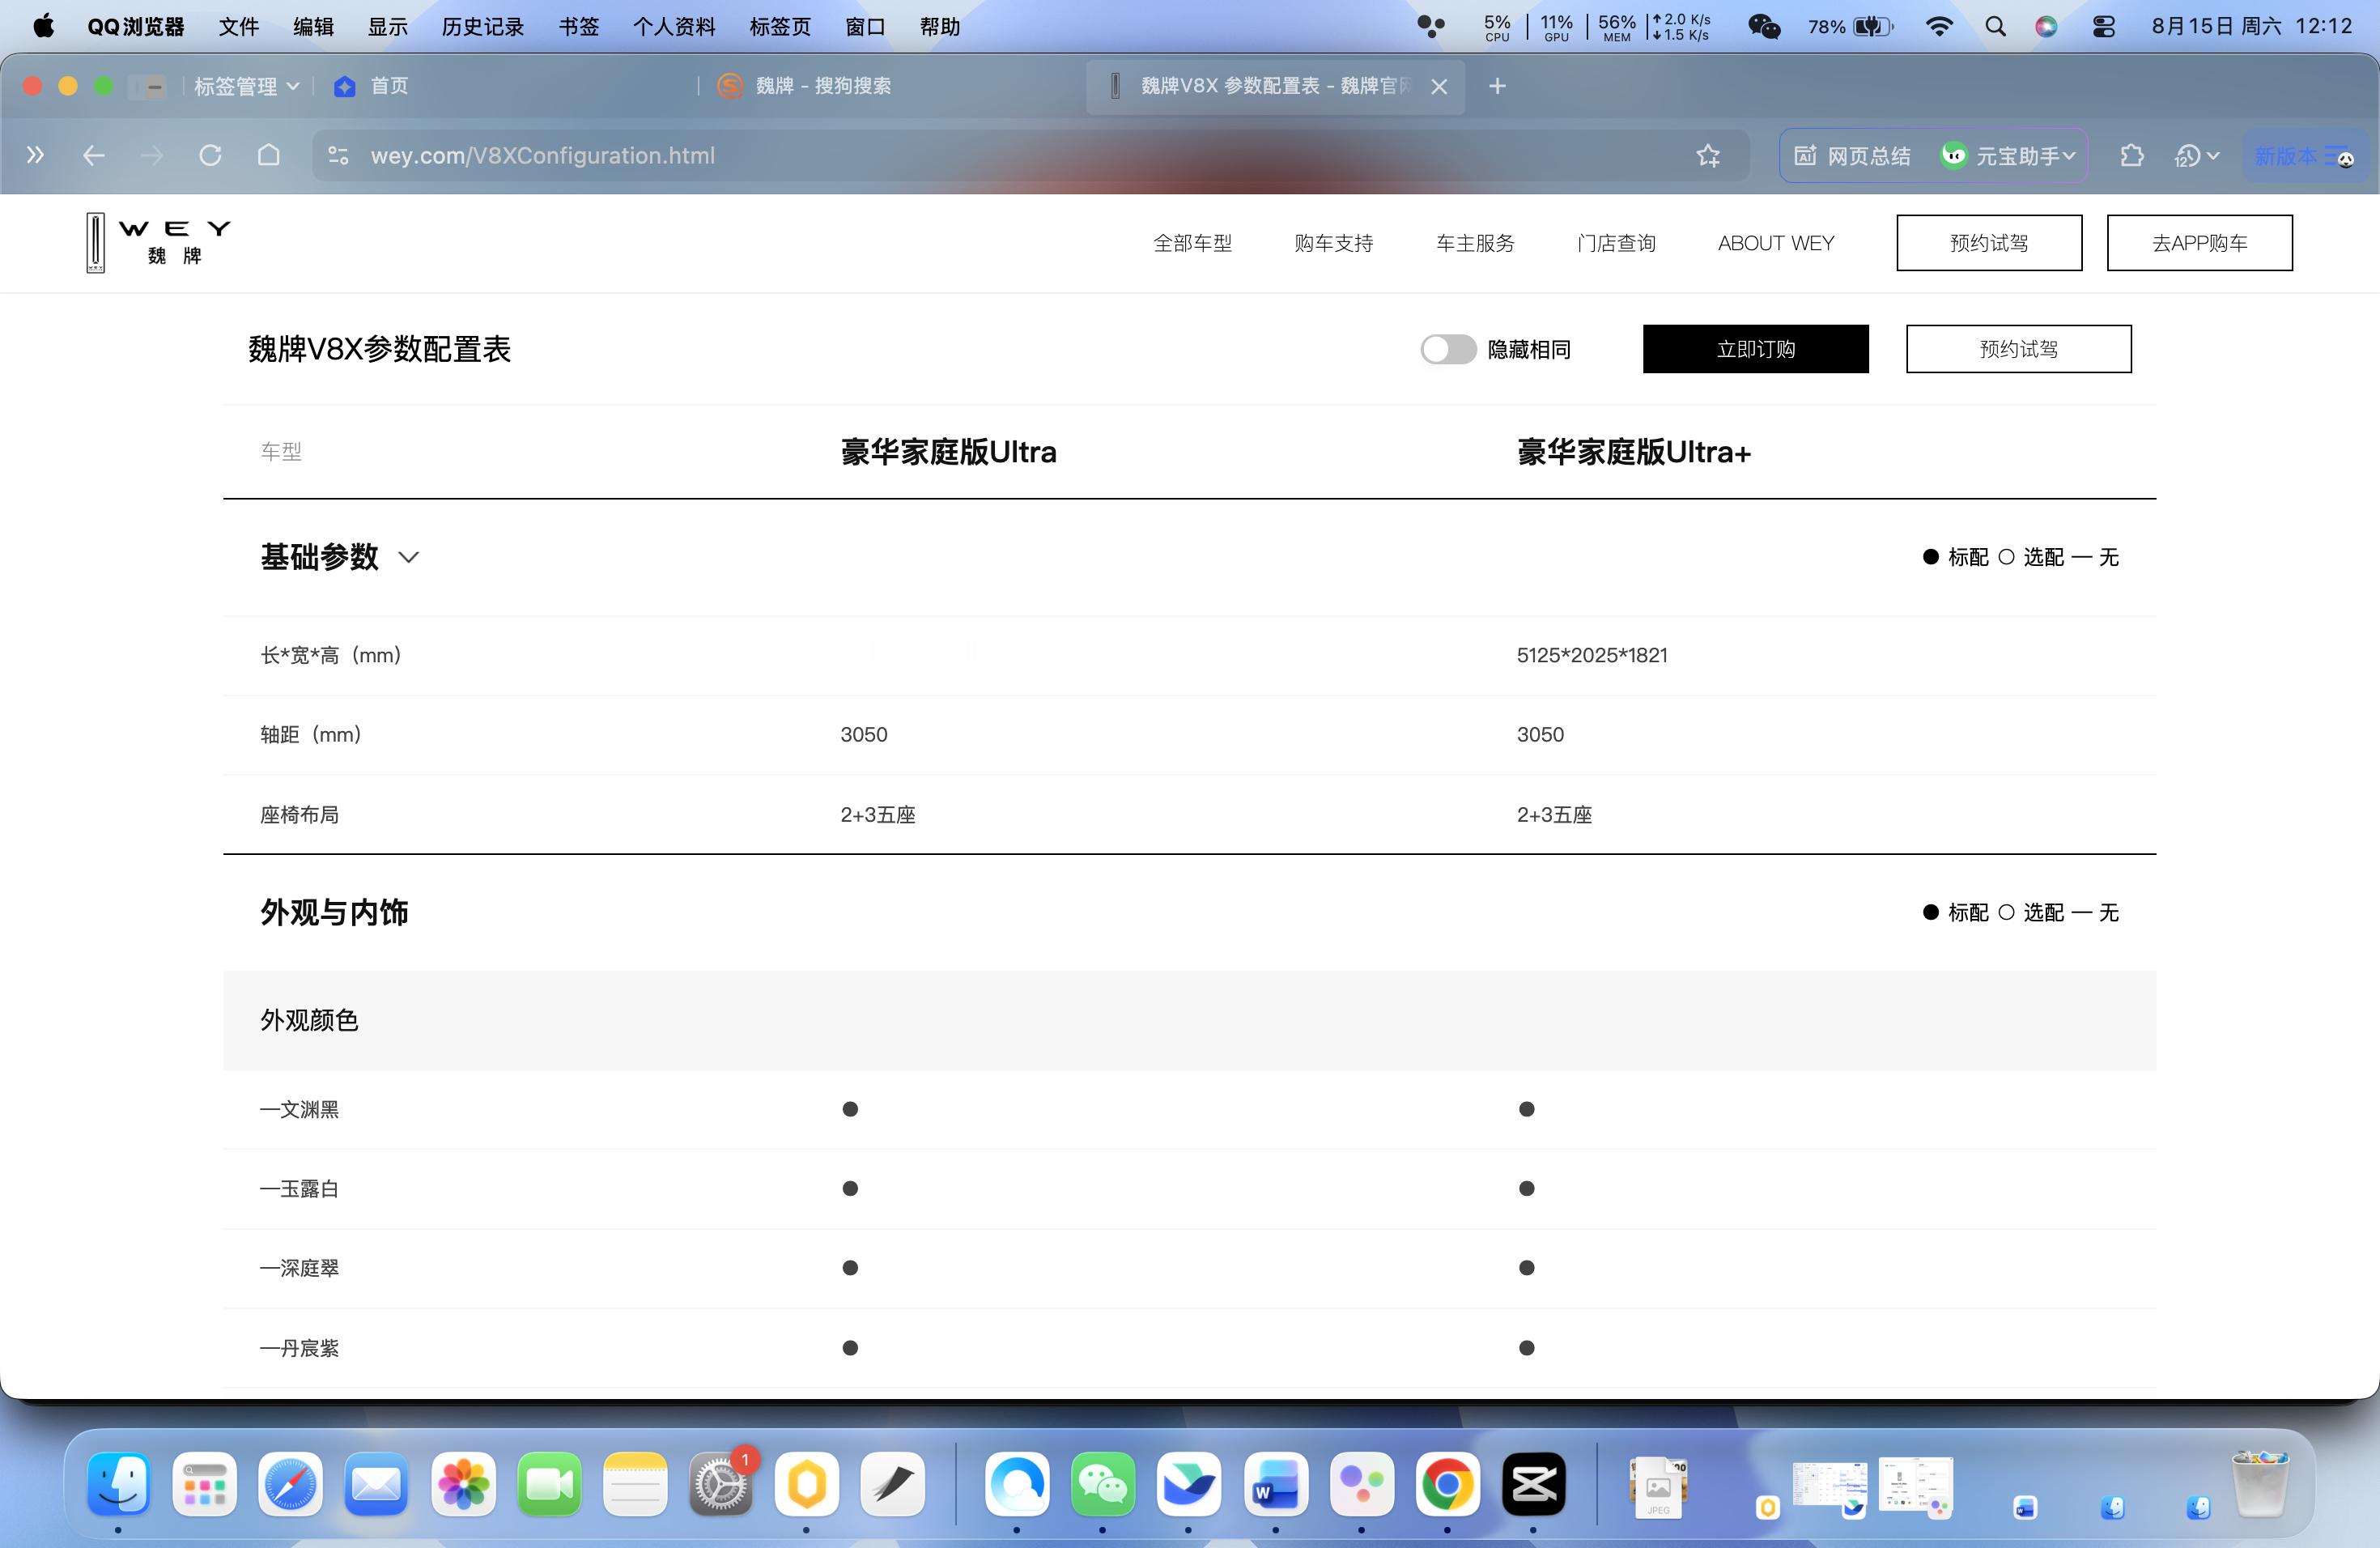Image resolution: width=2380 pixels, height=1548 pixels.
Task: Open Finder from the Dock
Action: point(119,1484)
